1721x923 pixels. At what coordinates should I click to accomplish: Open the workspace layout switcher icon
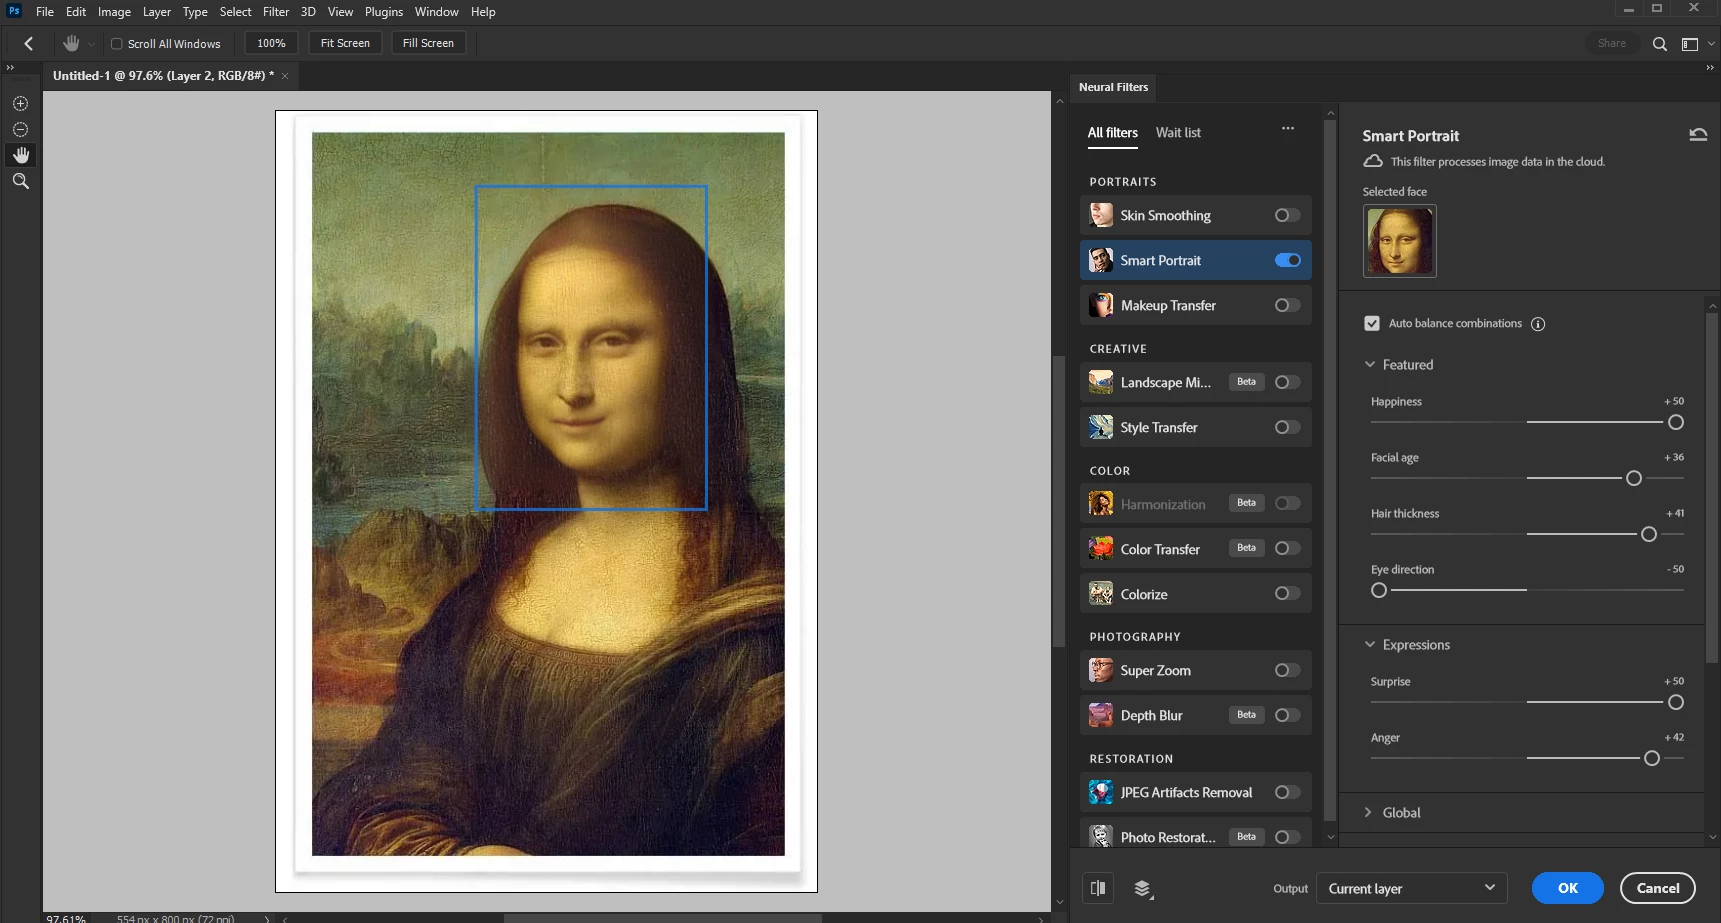coord(1690,44)
